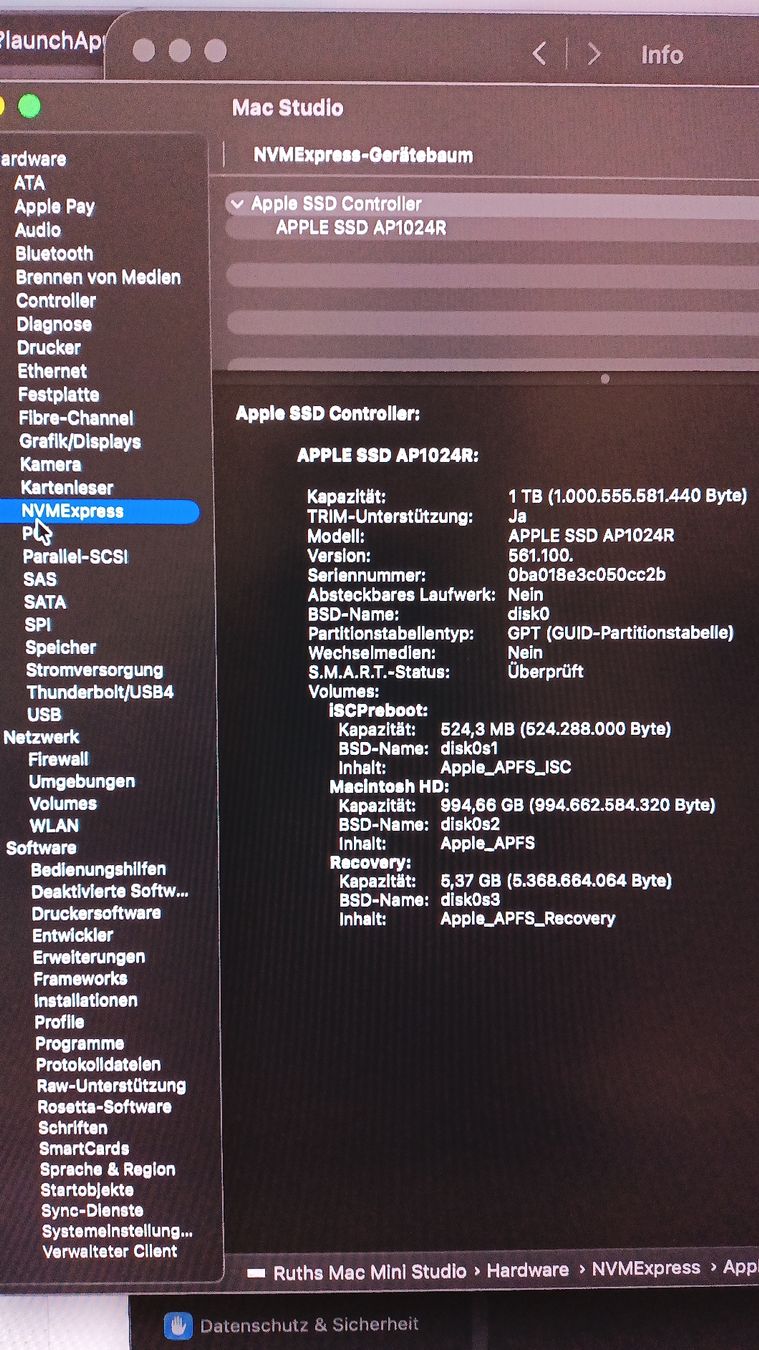The height and width of the screenshot is (1350, 759).
Task: Select Erweiterungen entry
Action: click(x=89, y=958)
